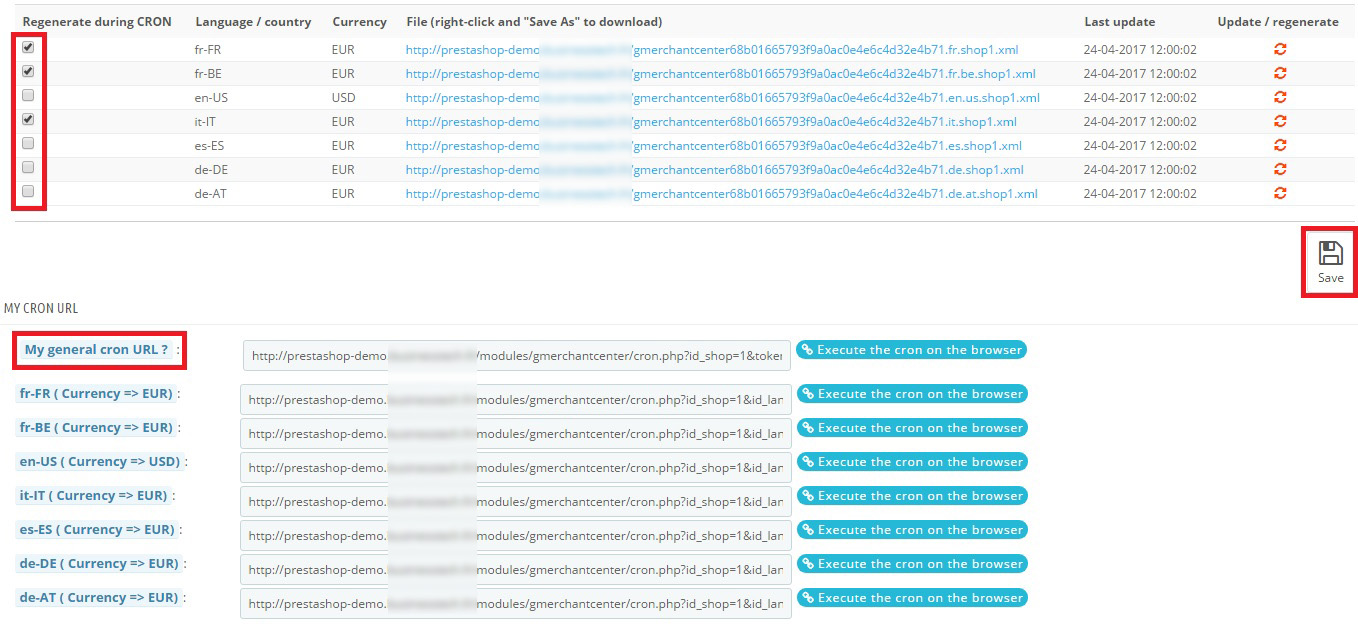
Task: Execute the de-AT cron on the browser
Action: [911, 597]
